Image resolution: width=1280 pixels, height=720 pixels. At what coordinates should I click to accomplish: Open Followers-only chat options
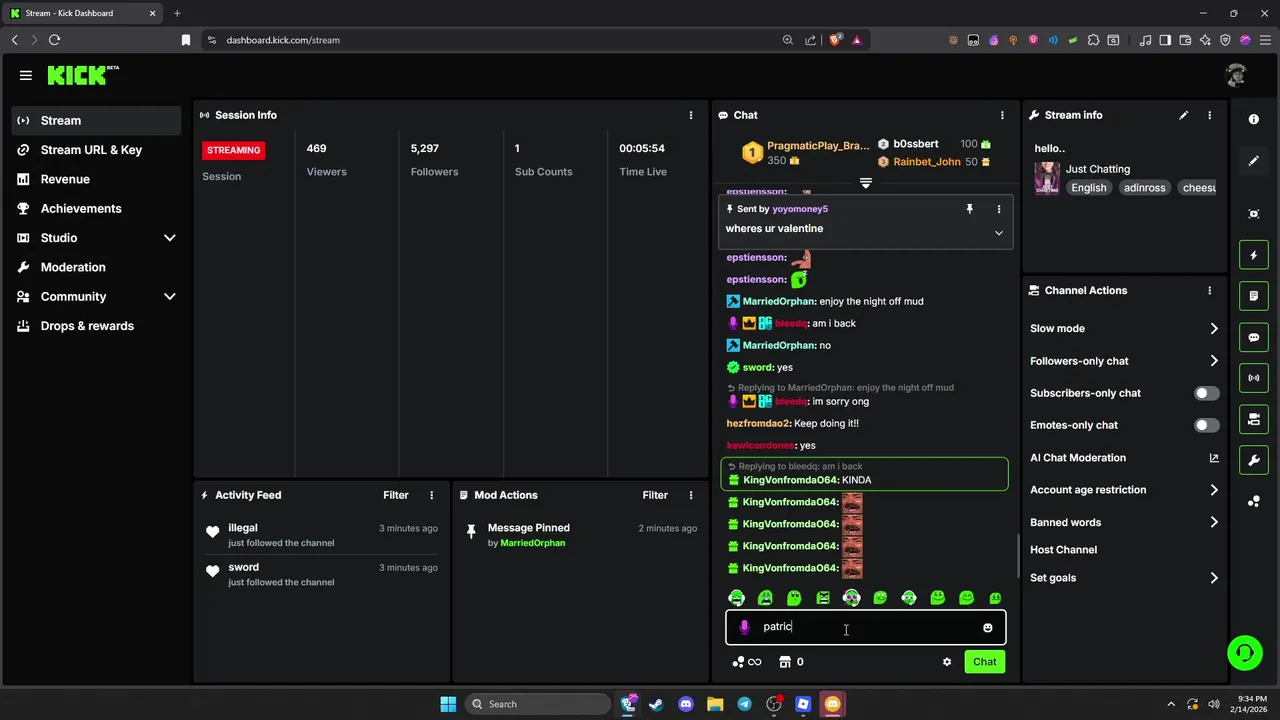[x=1124, y=361]
